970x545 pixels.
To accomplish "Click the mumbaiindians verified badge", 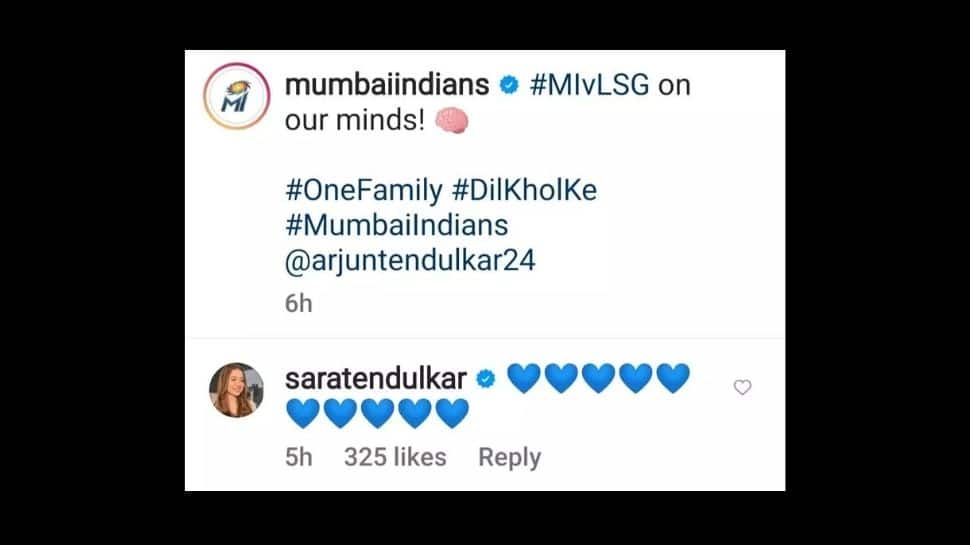I will pyautogui.click(x=509, y=85).
